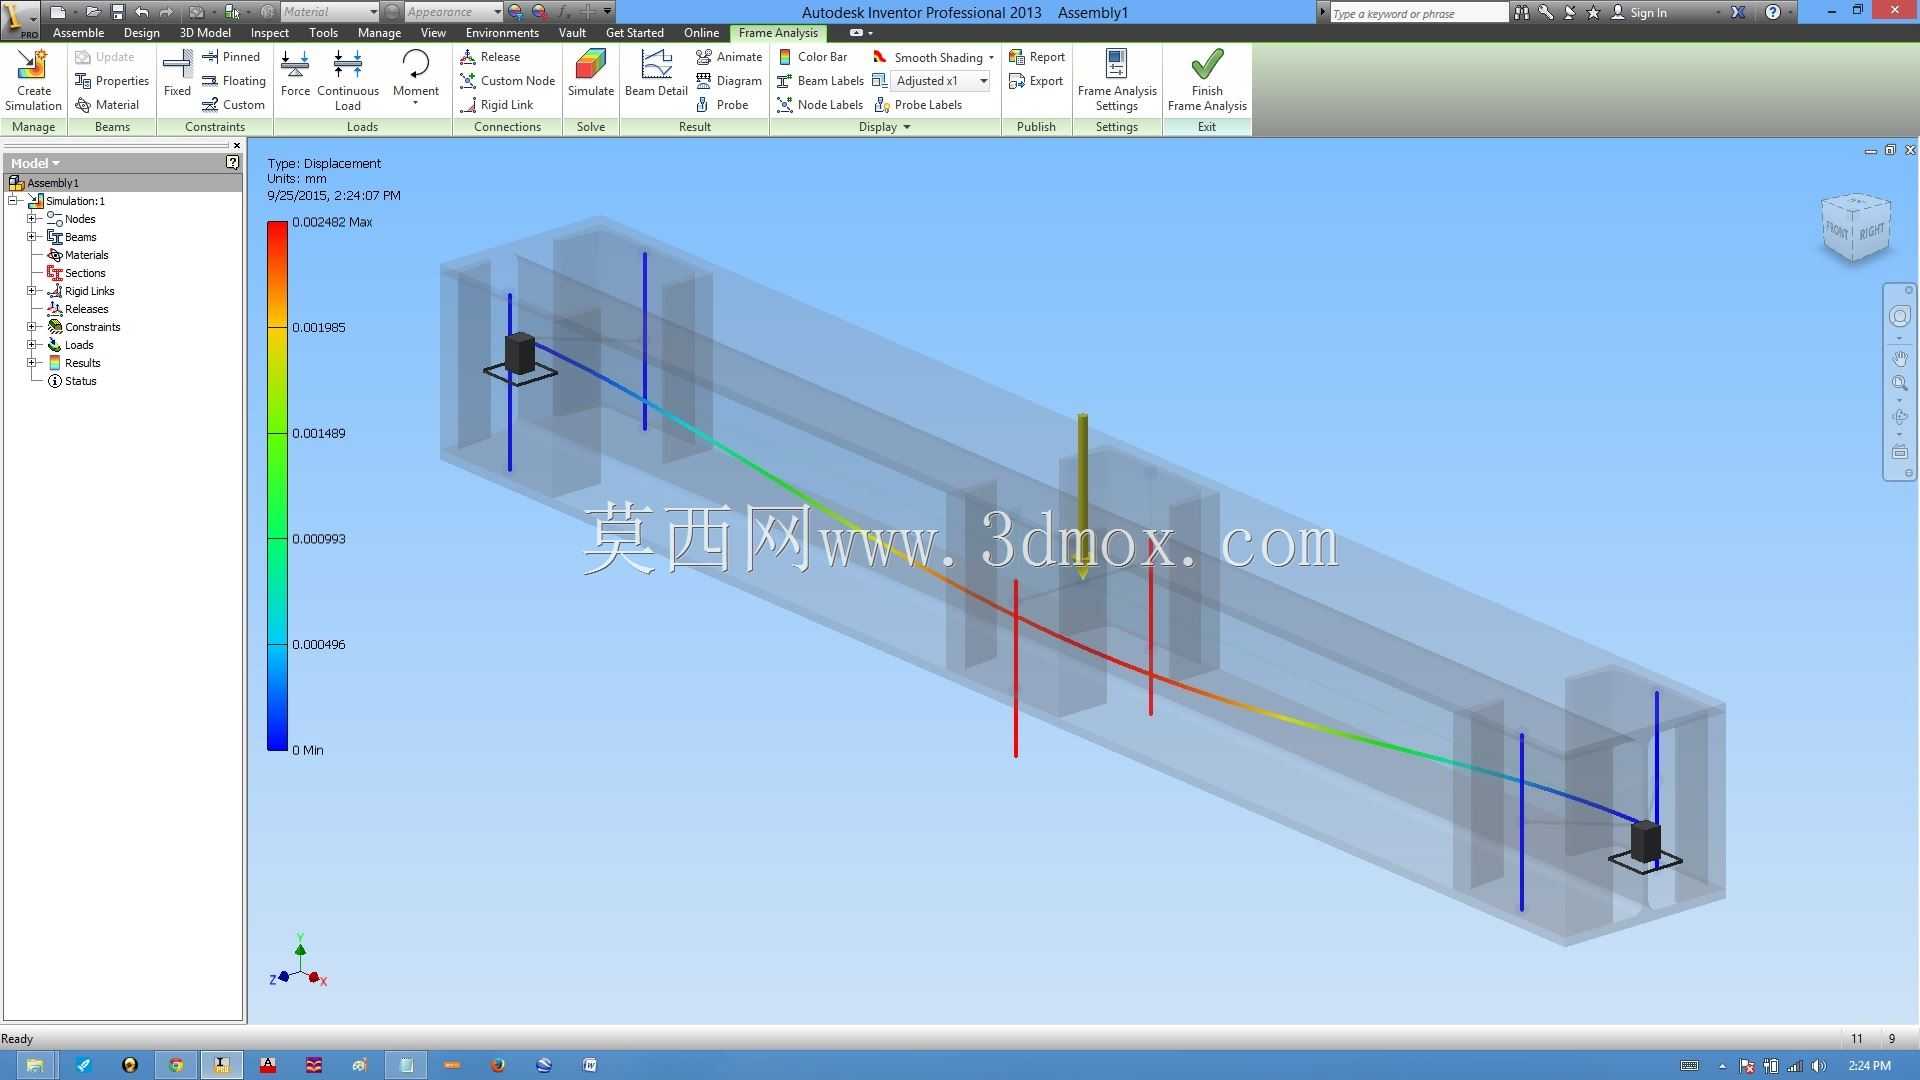Expand the Display panel dropdown

coord(884,127)
